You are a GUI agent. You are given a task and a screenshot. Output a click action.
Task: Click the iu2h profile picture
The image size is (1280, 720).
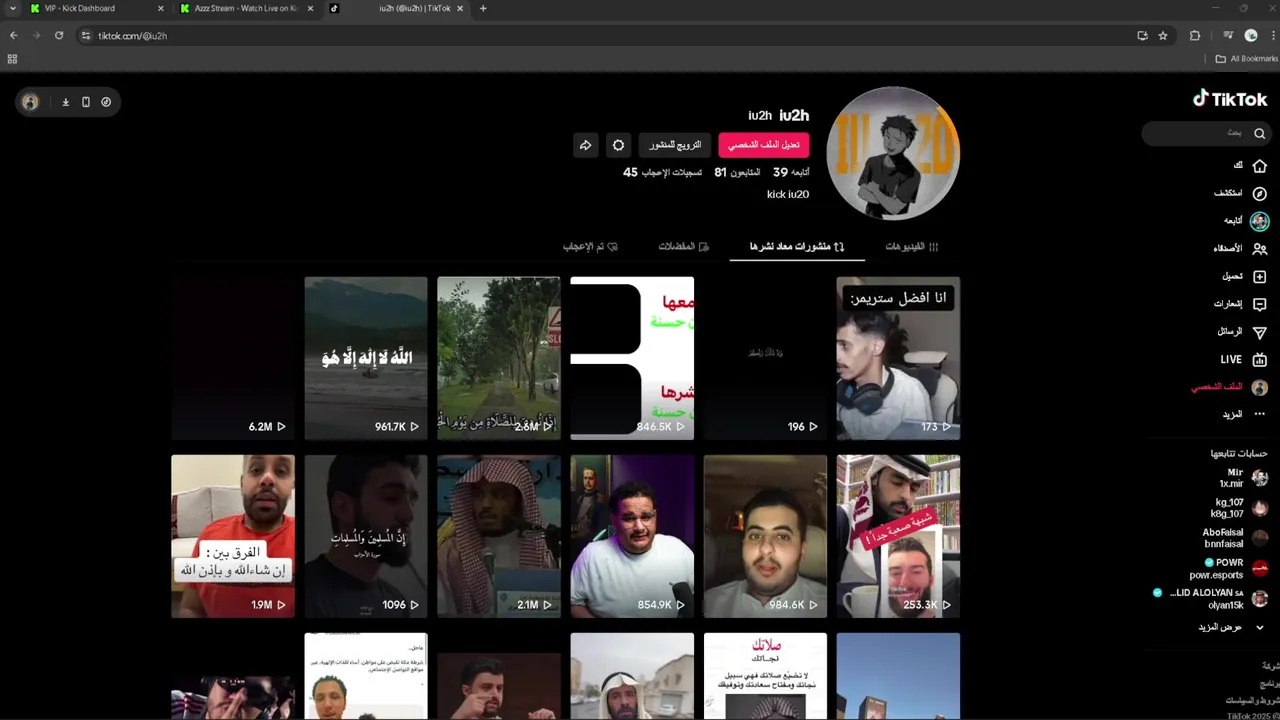893,153
